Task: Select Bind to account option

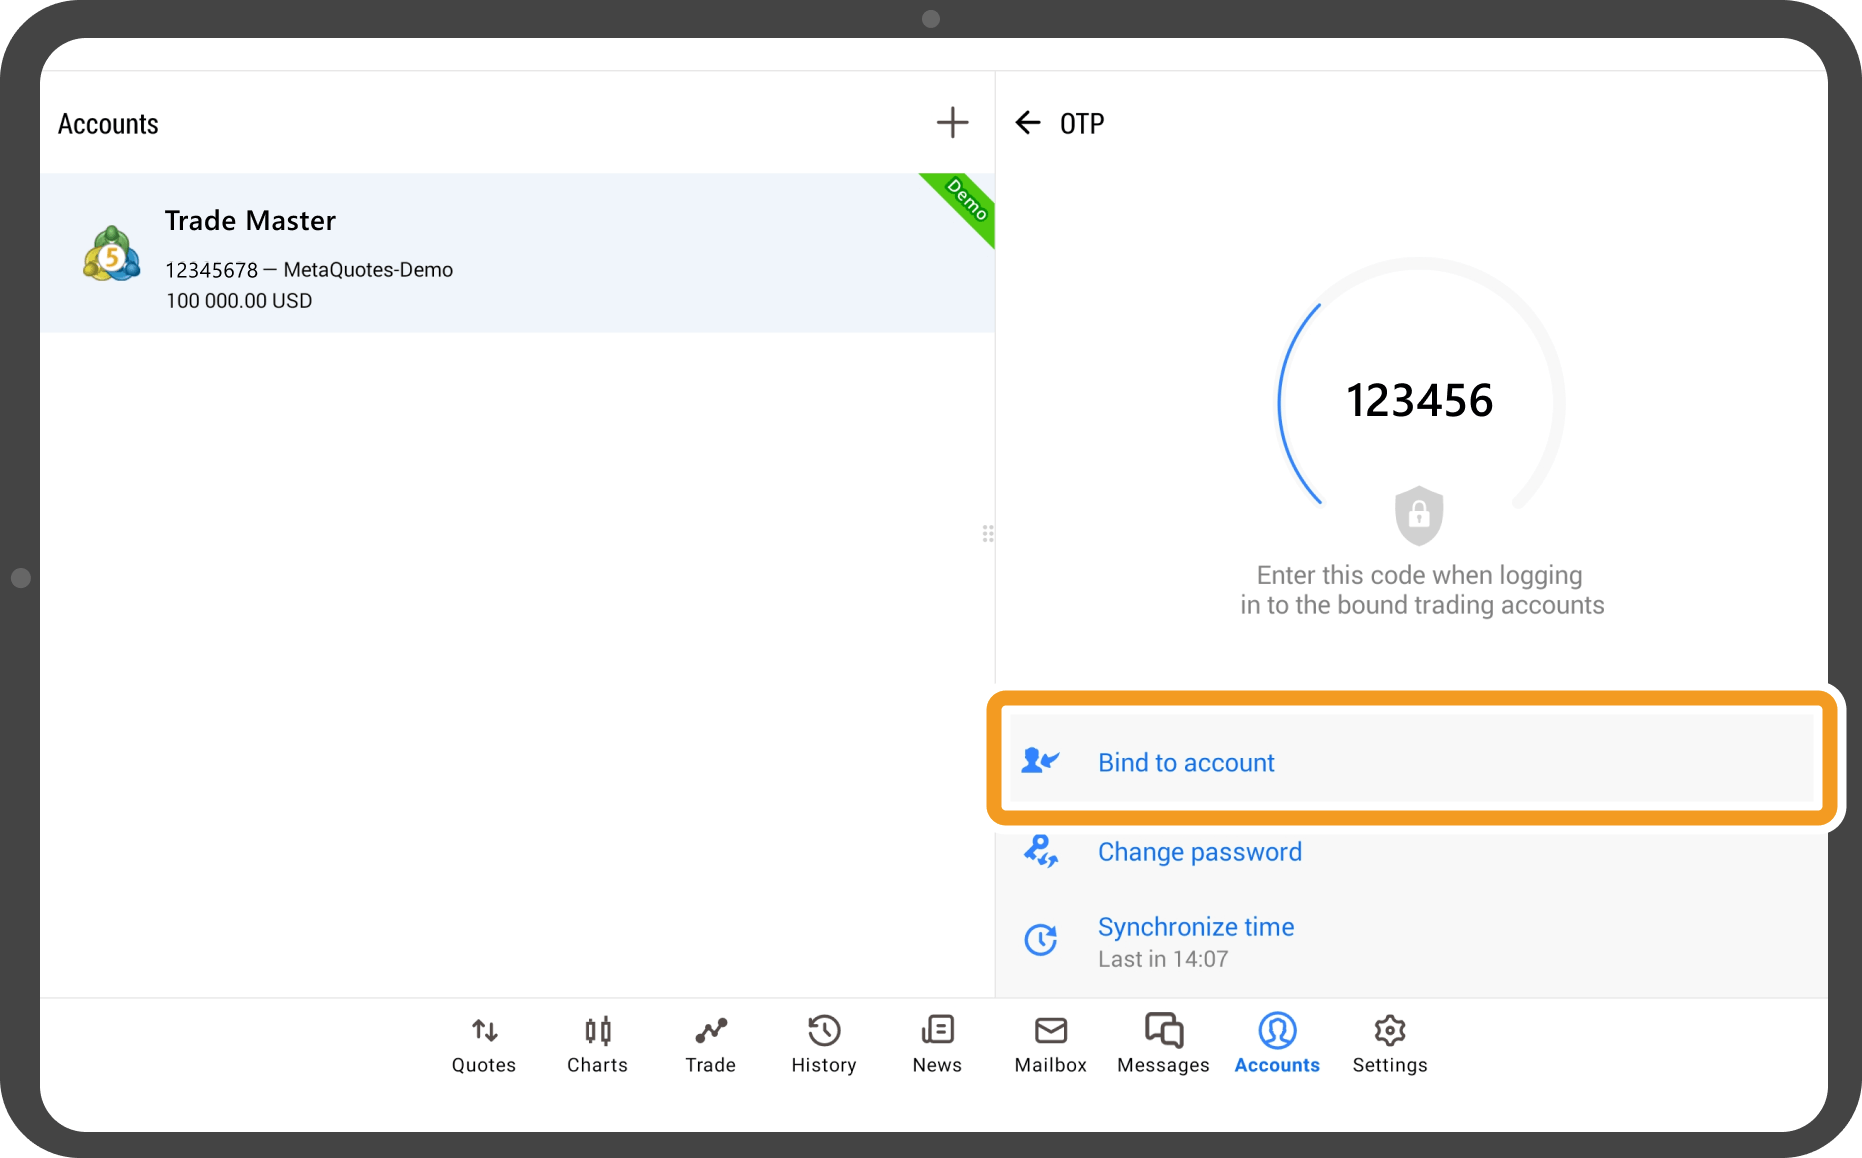Action: tap(1186, 763)
